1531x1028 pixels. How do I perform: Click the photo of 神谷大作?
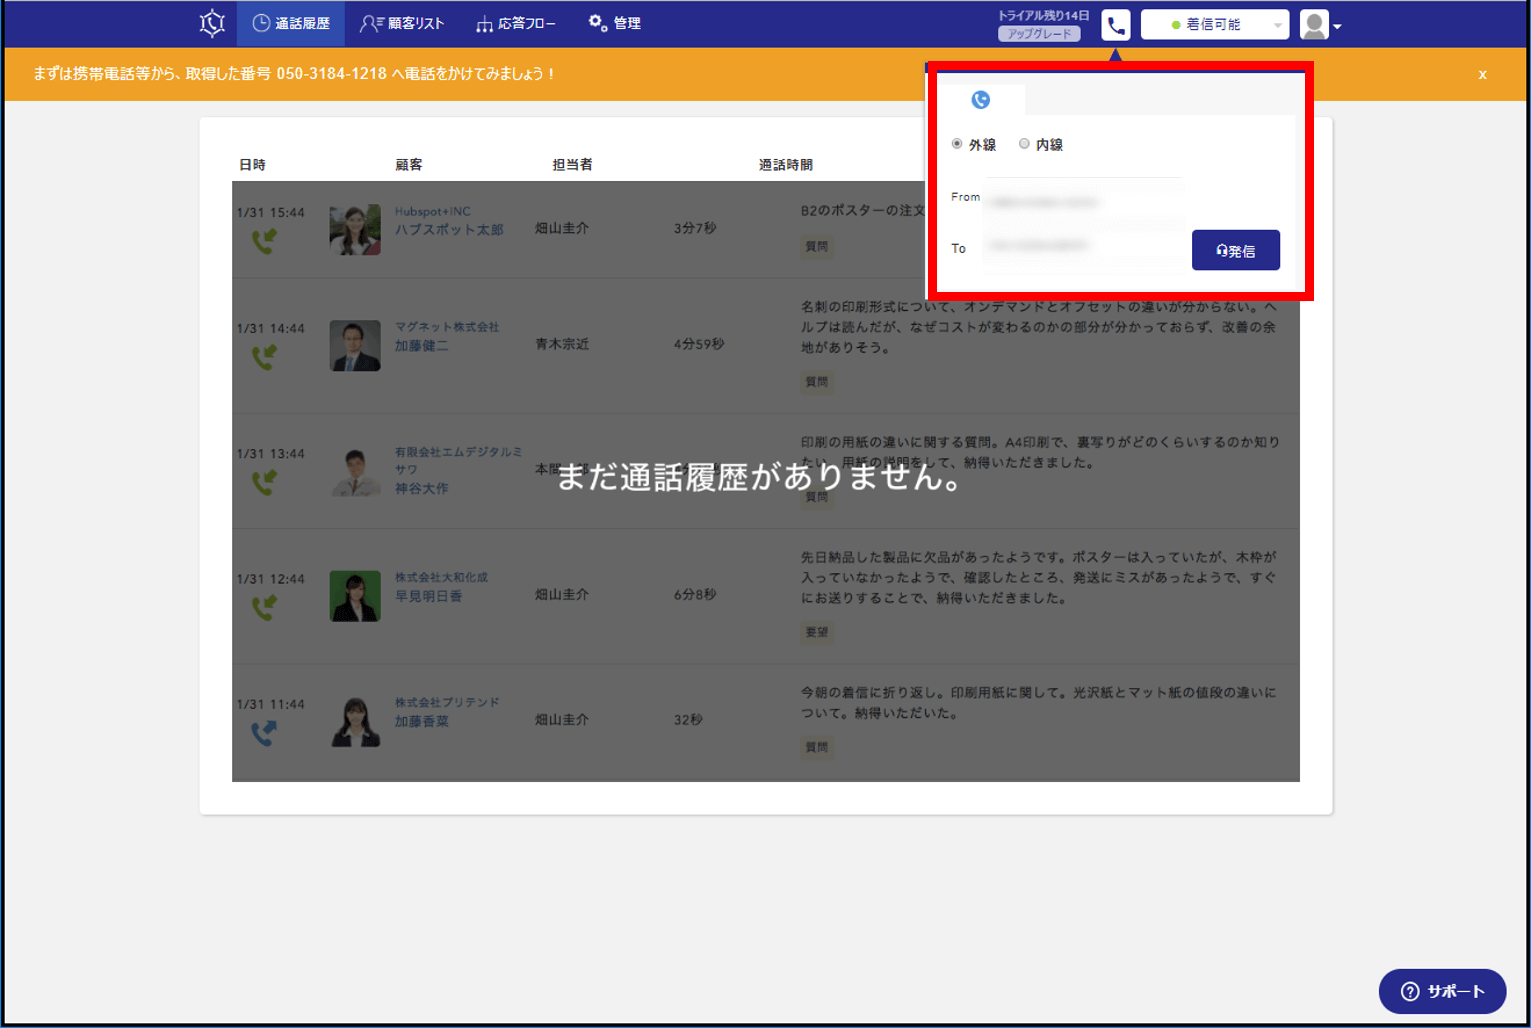click(355, 471)
